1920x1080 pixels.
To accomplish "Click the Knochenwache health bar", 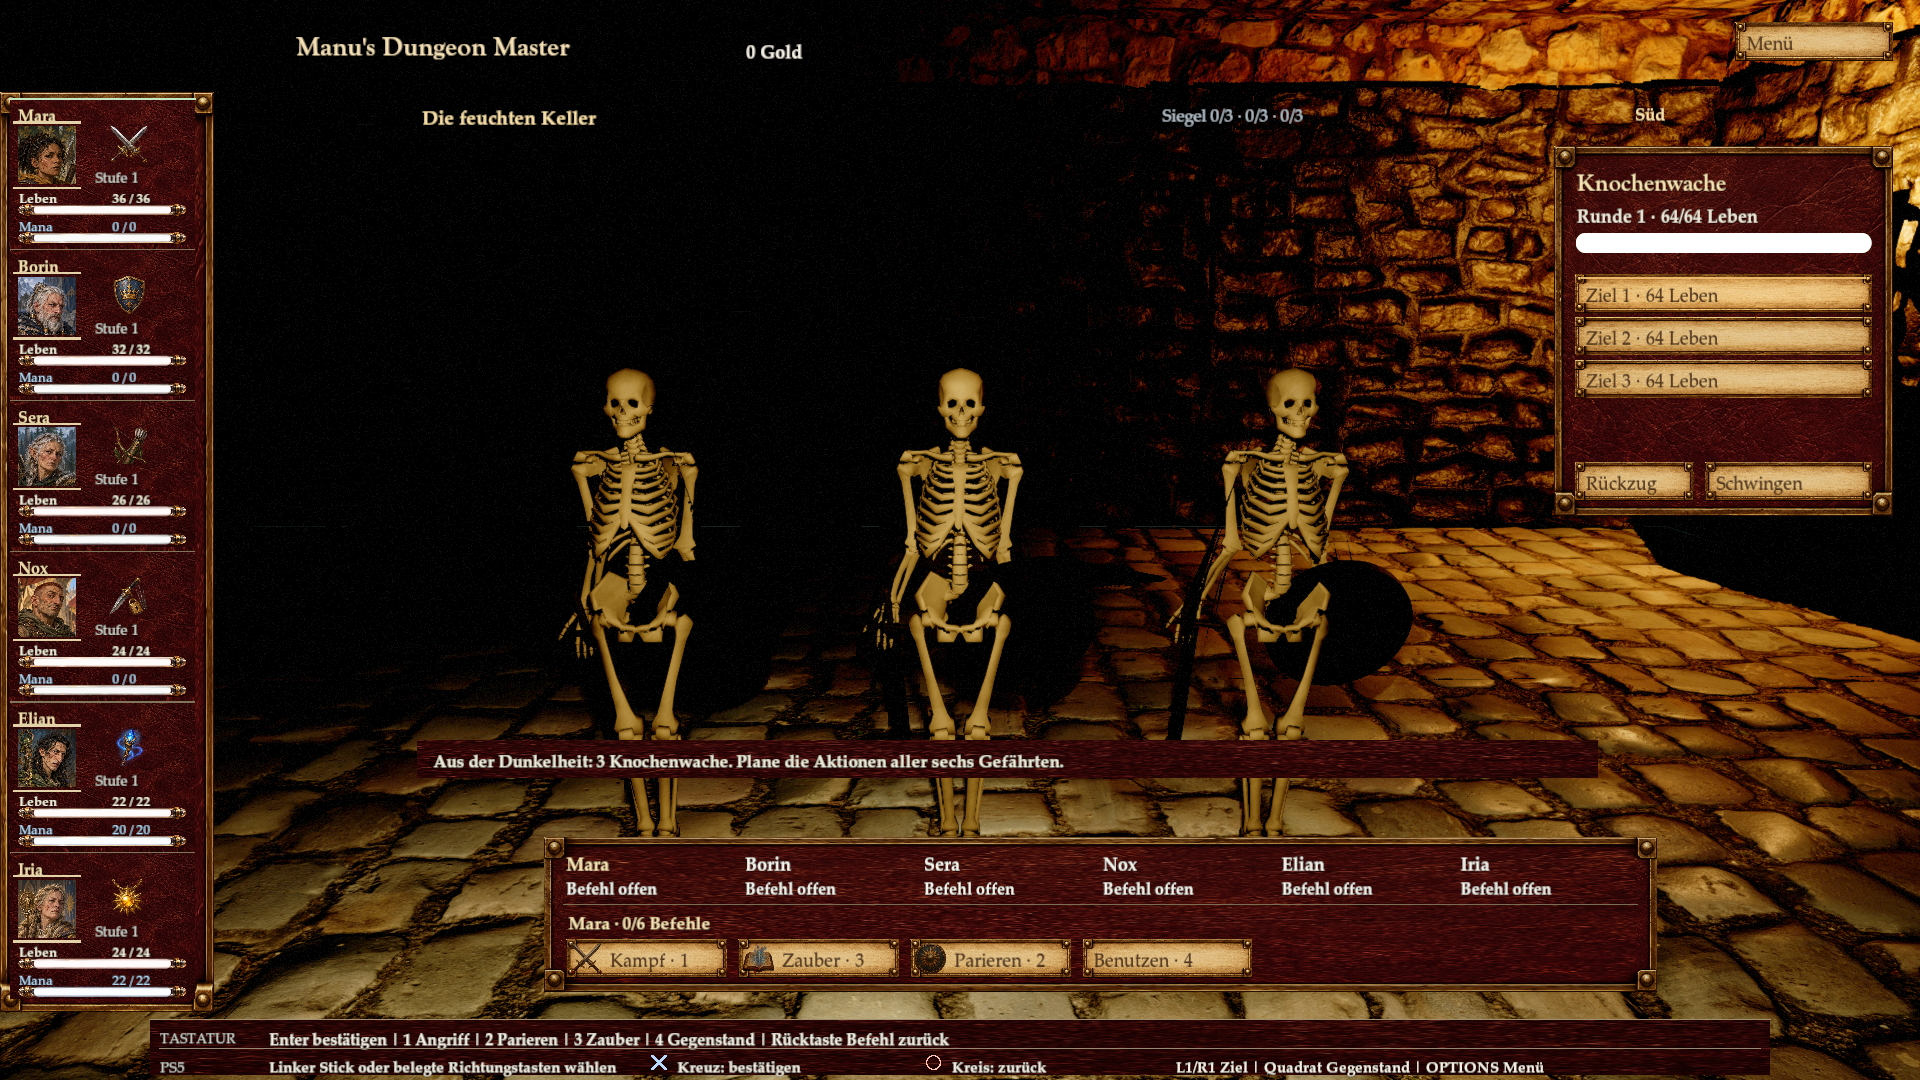I will pyautogui.click(x=1723, y=243).
